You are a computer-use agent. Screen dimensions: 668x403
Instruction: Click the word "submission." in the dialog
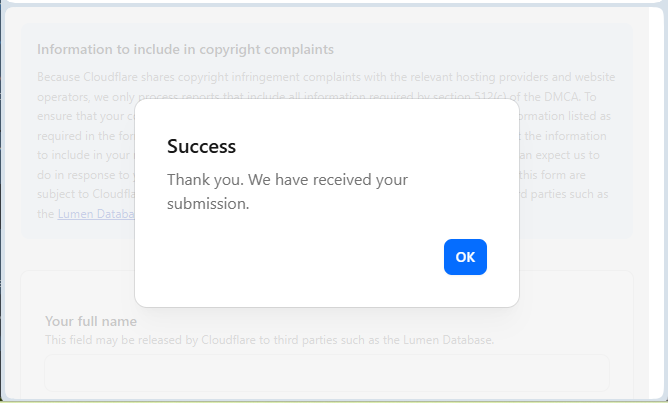(208, 204)
